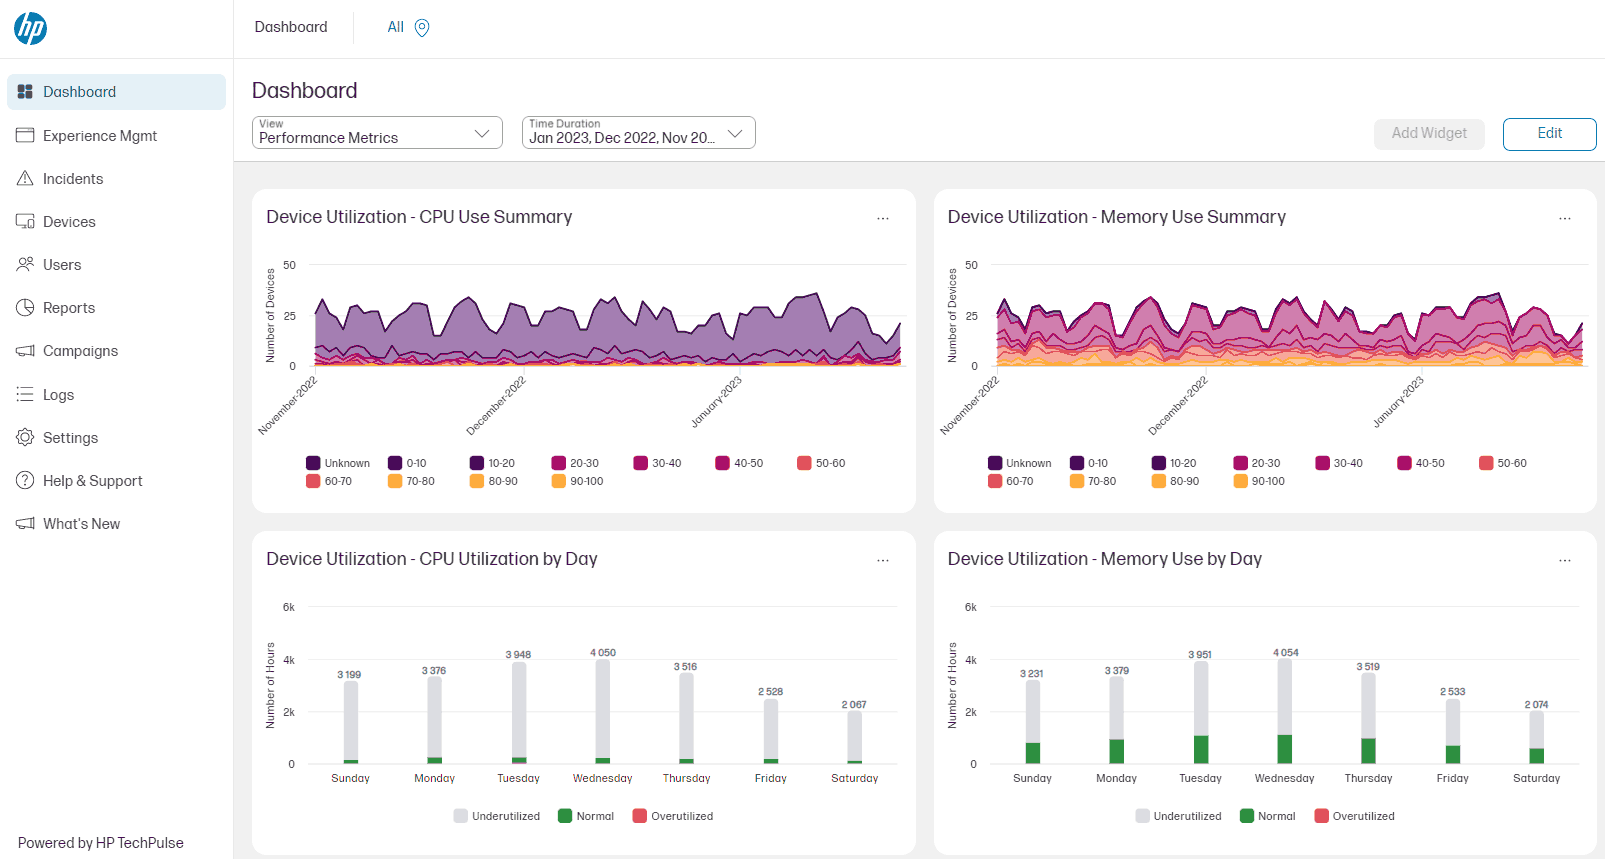Viewport: 1605px width, 859px height.
Task: Open Campaigns using the megaphone icon
Action: point(25,351)
